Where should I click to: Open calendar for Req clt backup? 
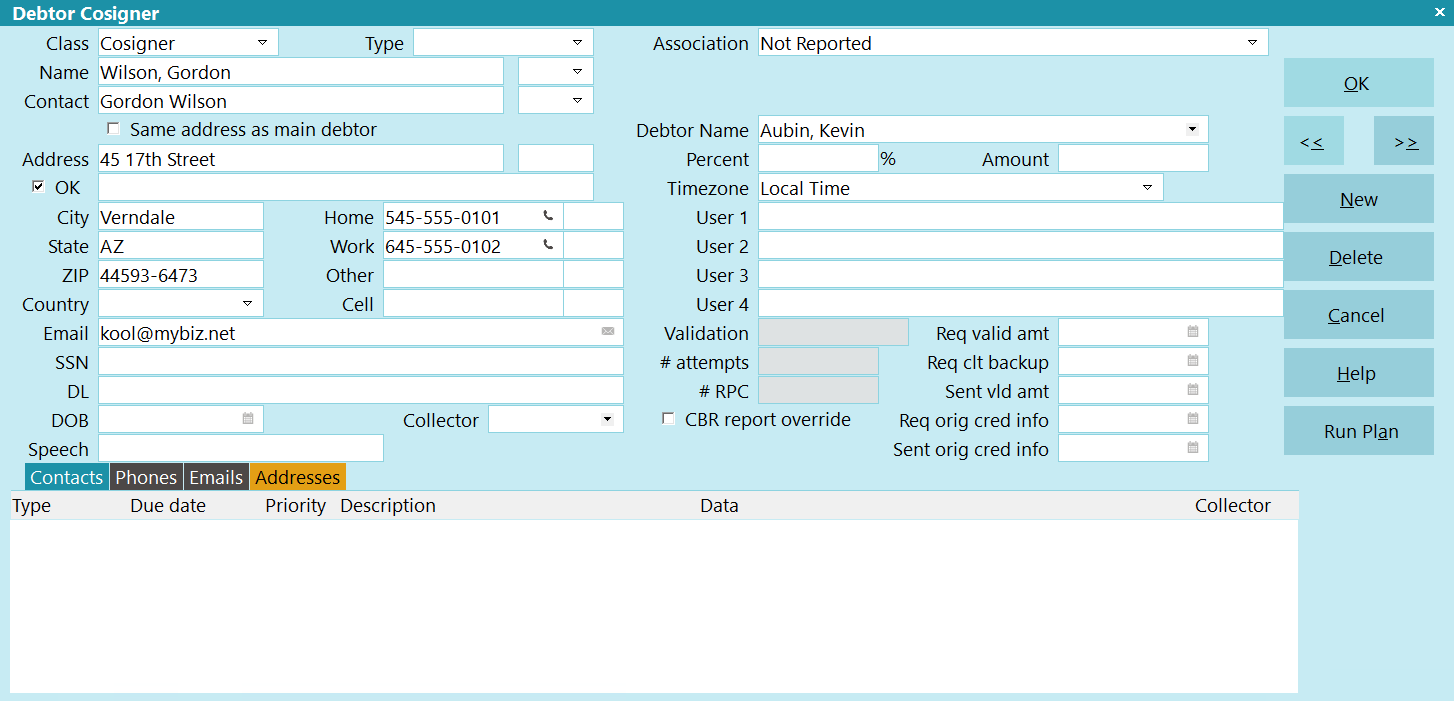pyautogui.click(x=1193, y=361)
